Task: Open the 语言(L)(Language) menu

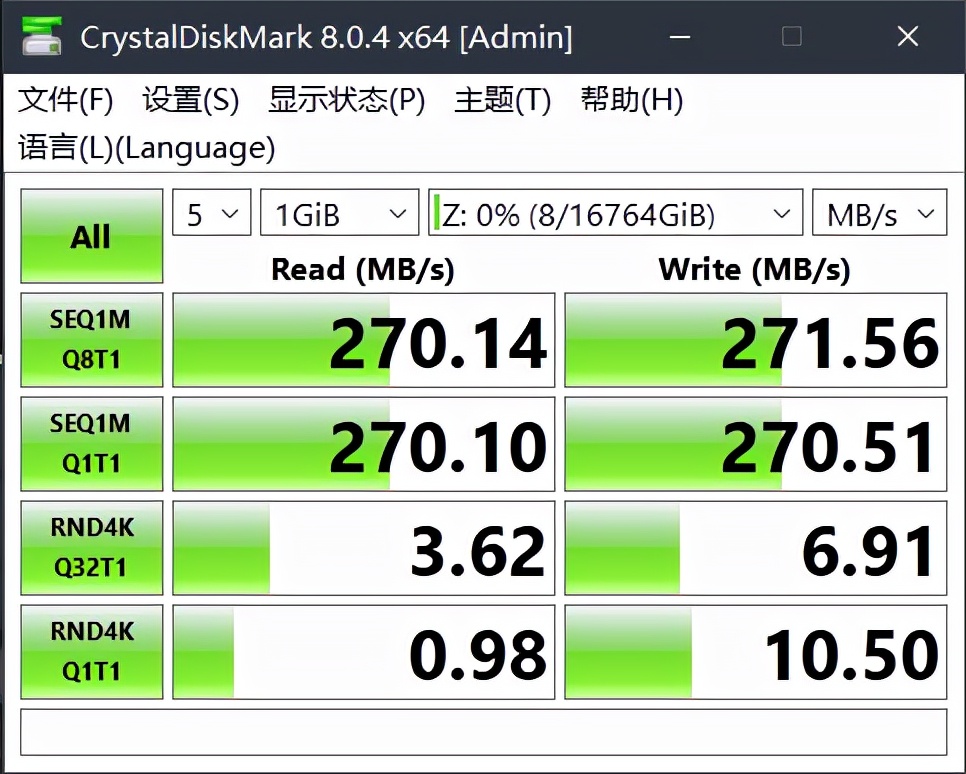Action: point(147,148)
